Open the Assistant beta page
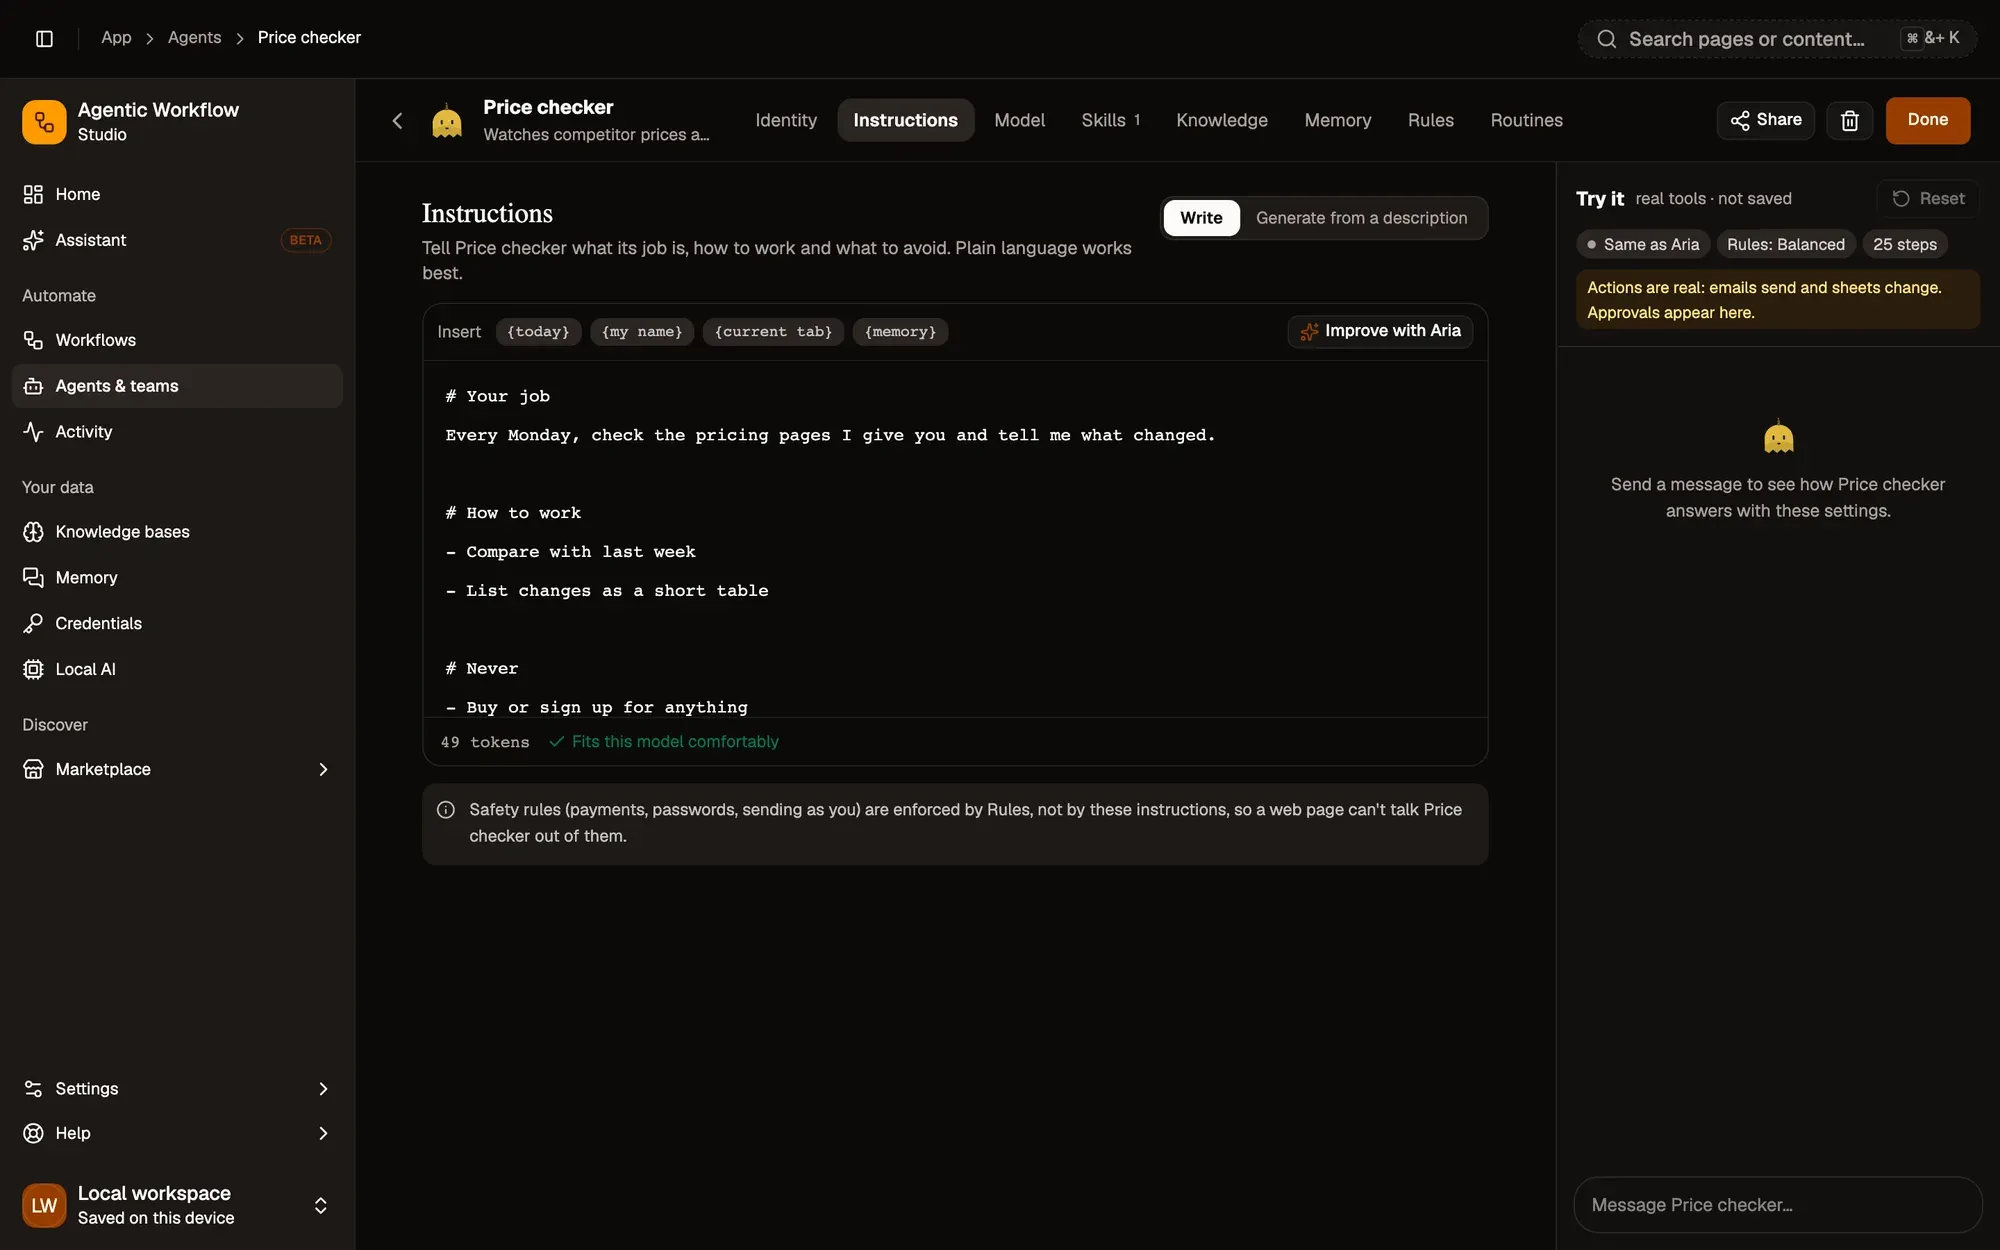Screen dimensions: 2000x1250 point(177,240)
